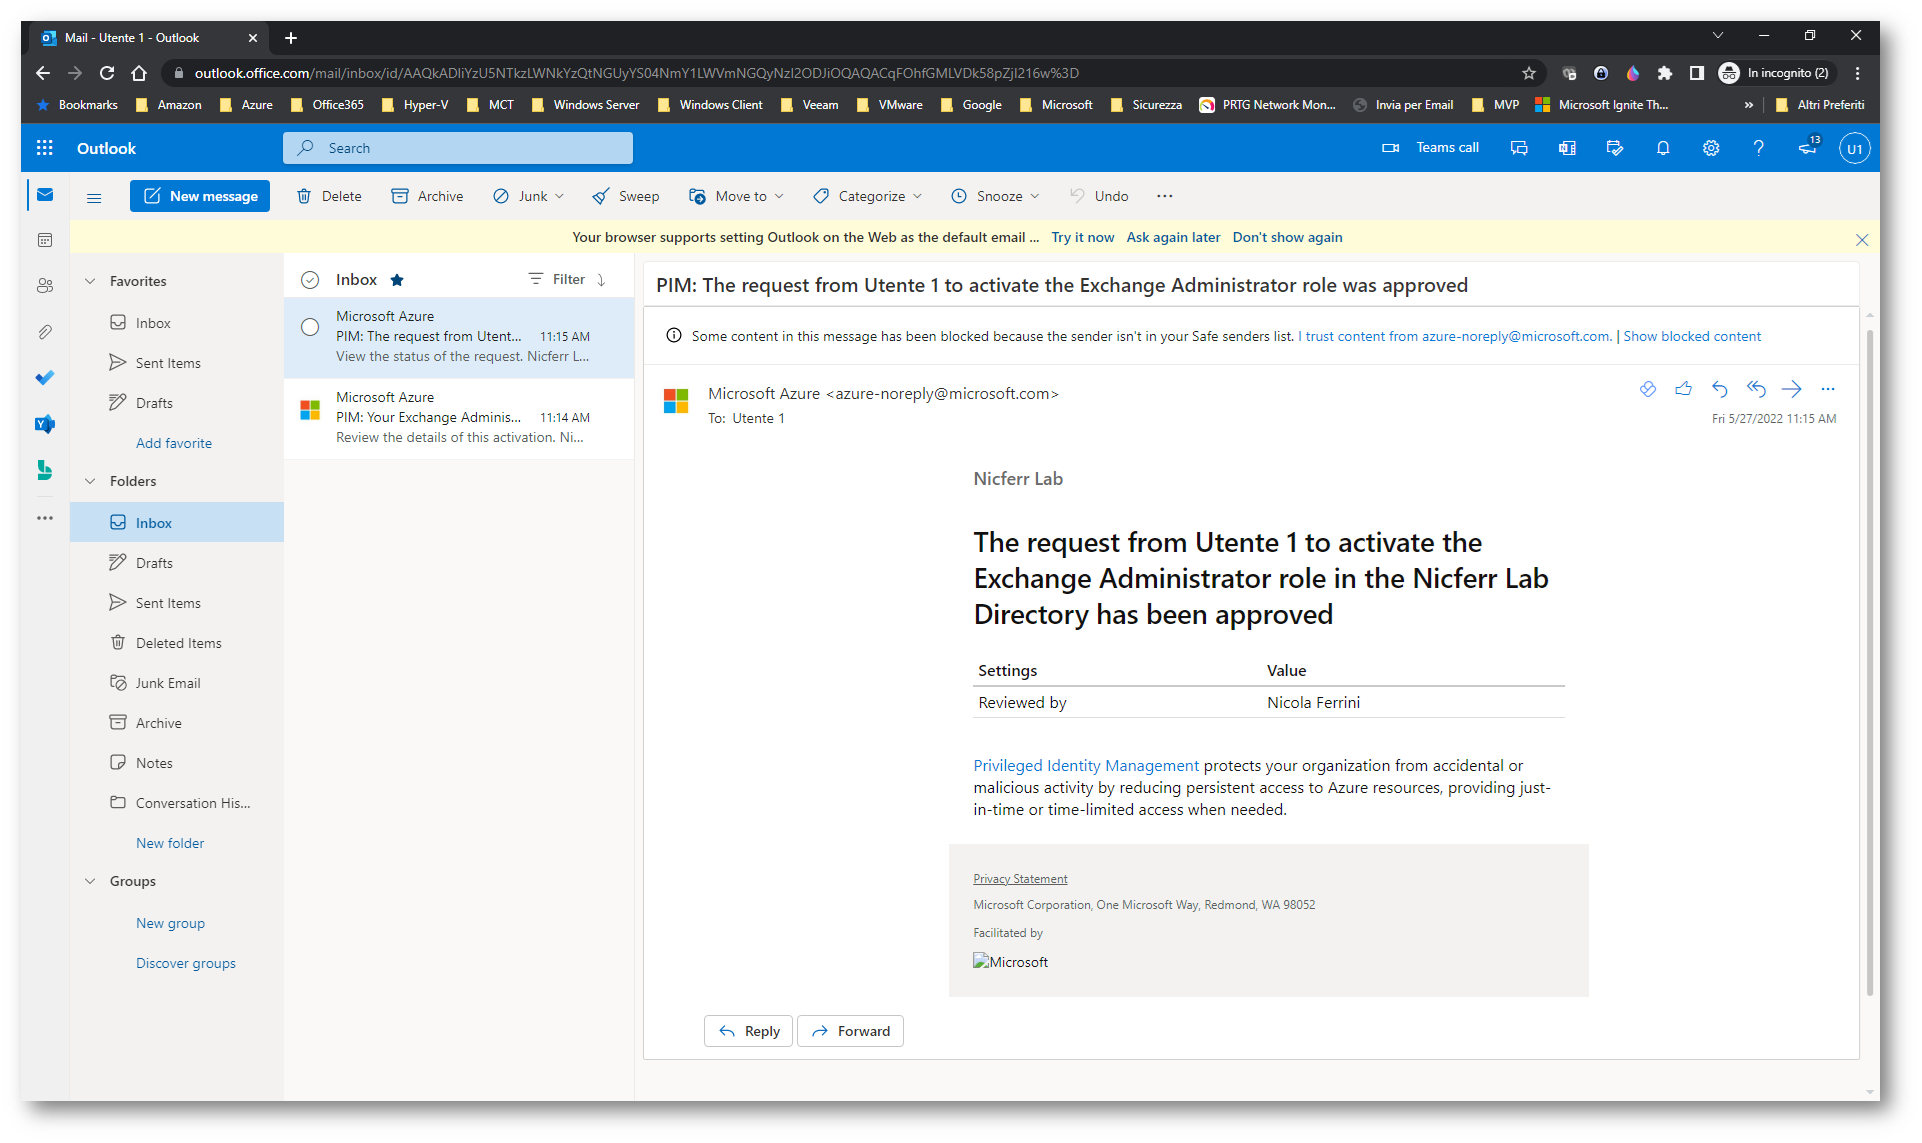Click the apps icon beside the like button
Viewport: 1922px width, 1143px height.
[x=1648, y=389]
